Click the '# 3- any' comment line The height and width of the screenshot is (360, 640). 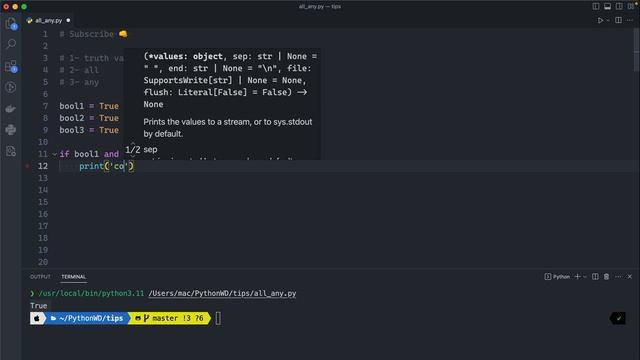coord(79,82)
